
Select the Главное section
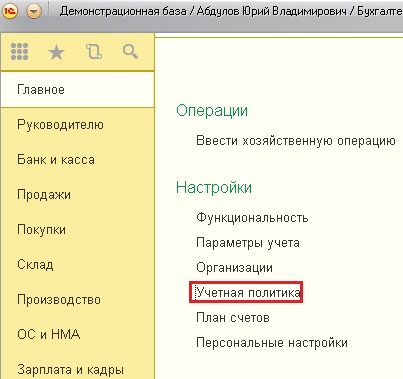click(x=77, y=89)
